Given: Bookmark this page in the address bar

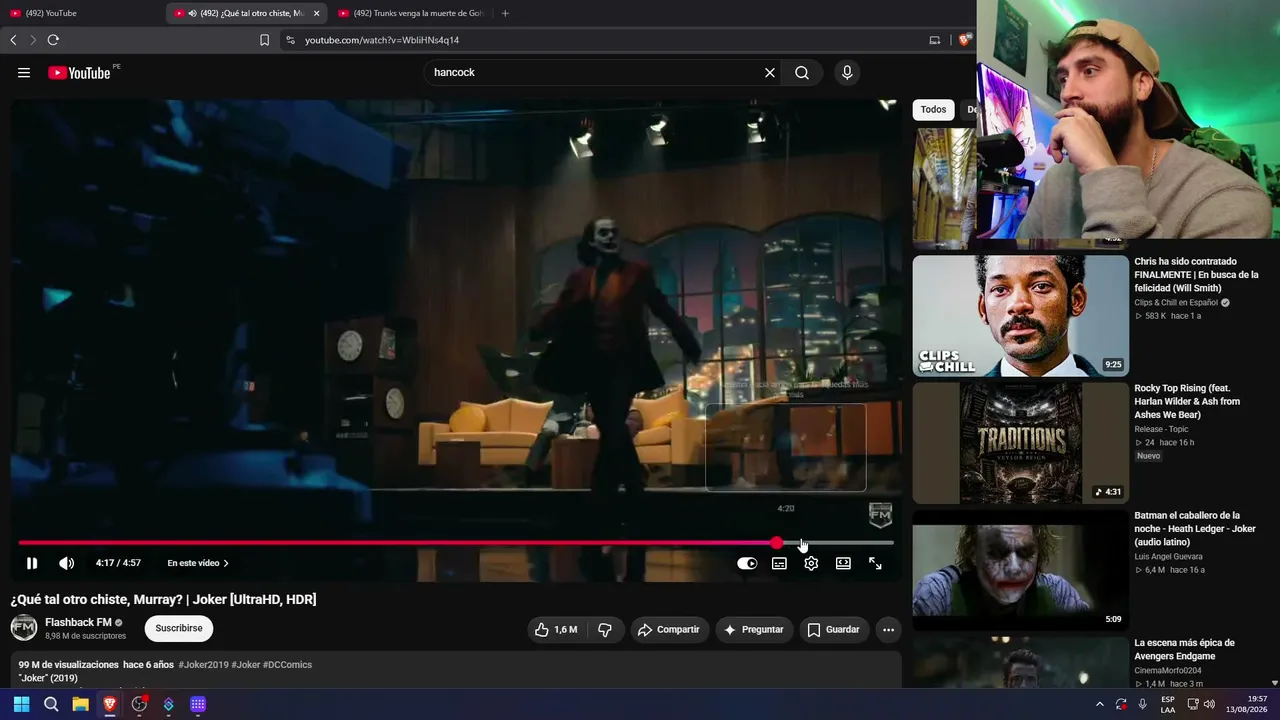Looking at the screenshot, I should (x=264, y=40).
